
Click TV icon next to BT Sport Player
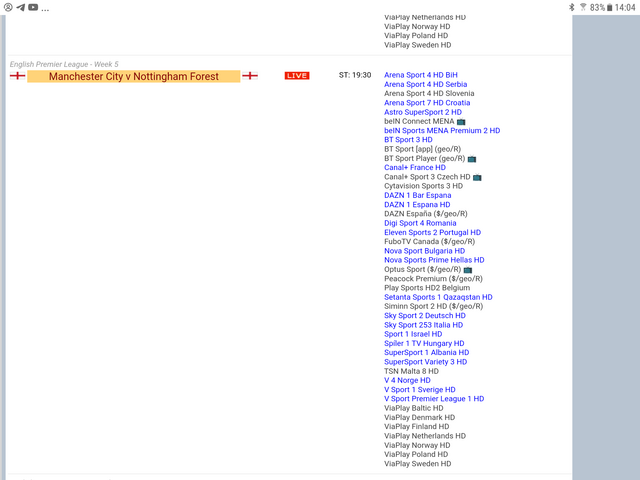tap(472, 159)
